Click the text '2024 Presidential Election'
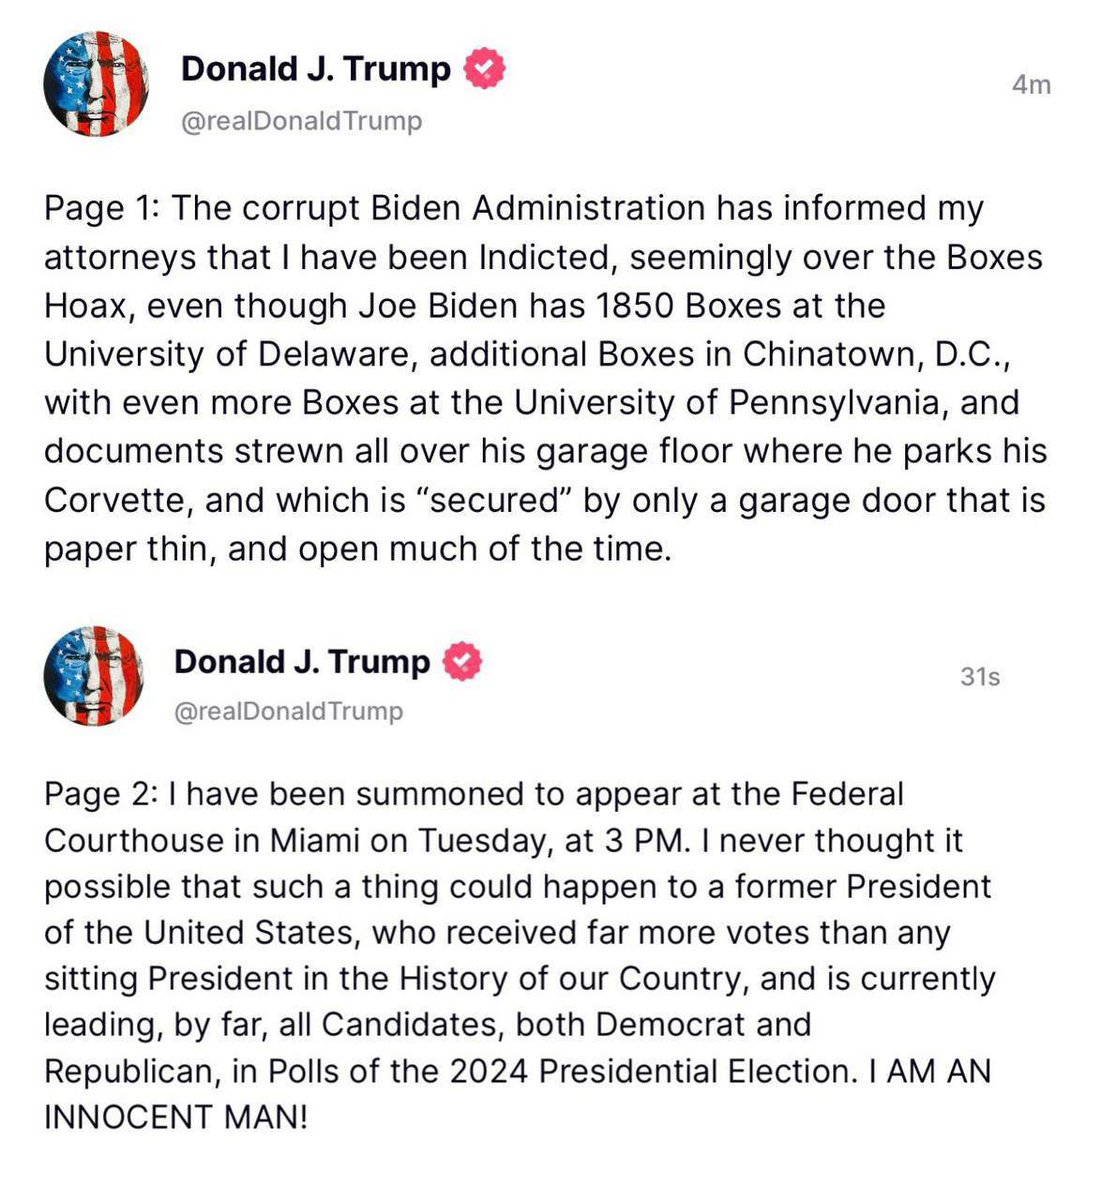Viewport: 1101px width, 1200px height. (x=649, y=1071)
